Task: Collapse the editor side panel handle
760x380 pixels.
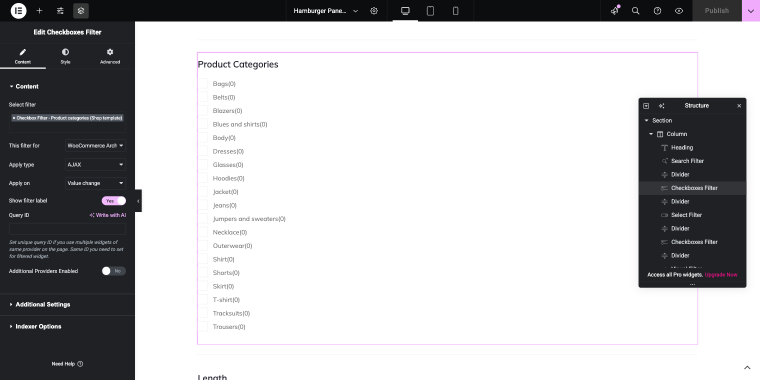Action: 138,201
